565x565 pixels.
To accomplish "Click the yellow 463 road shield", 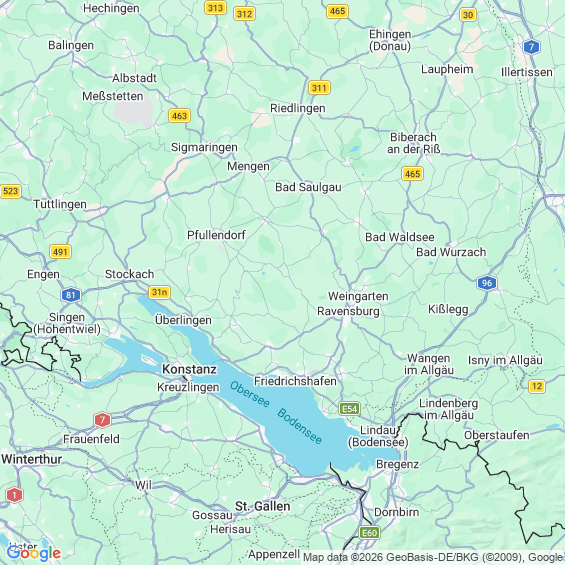I will pos(179,116).
